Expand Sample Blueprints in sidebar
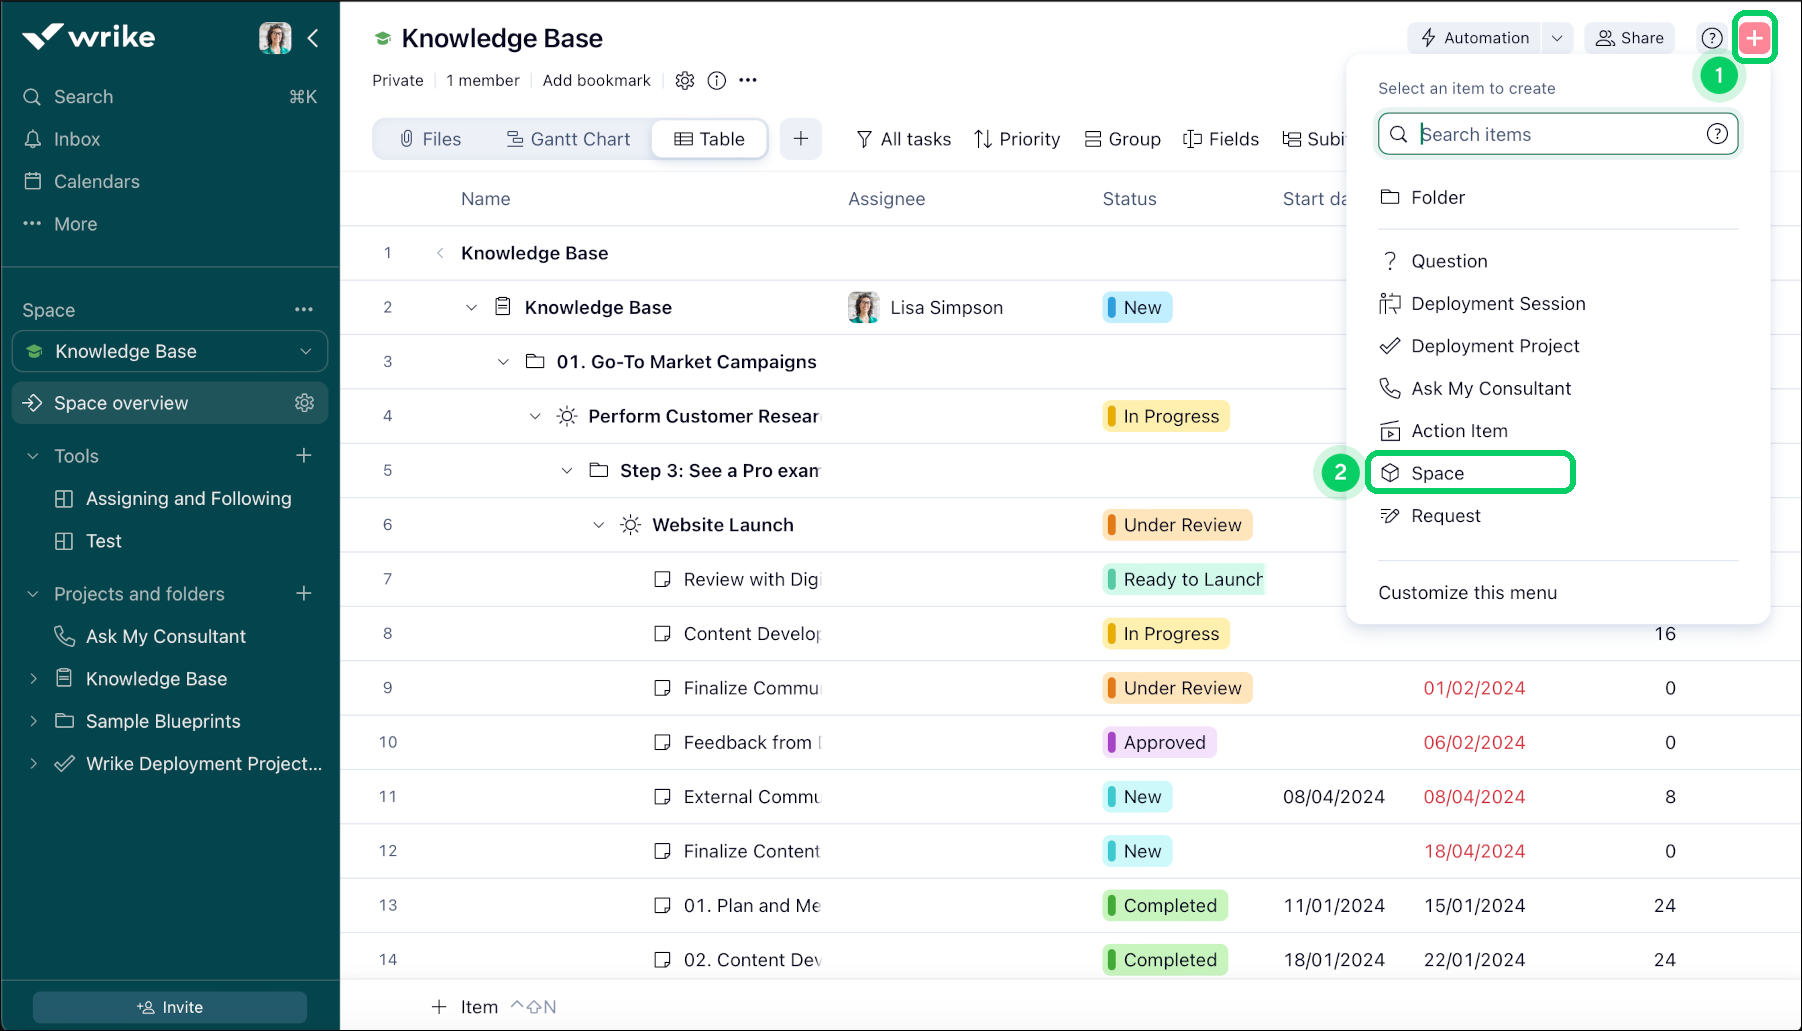1802x1031 pixels. coord(33,721)
